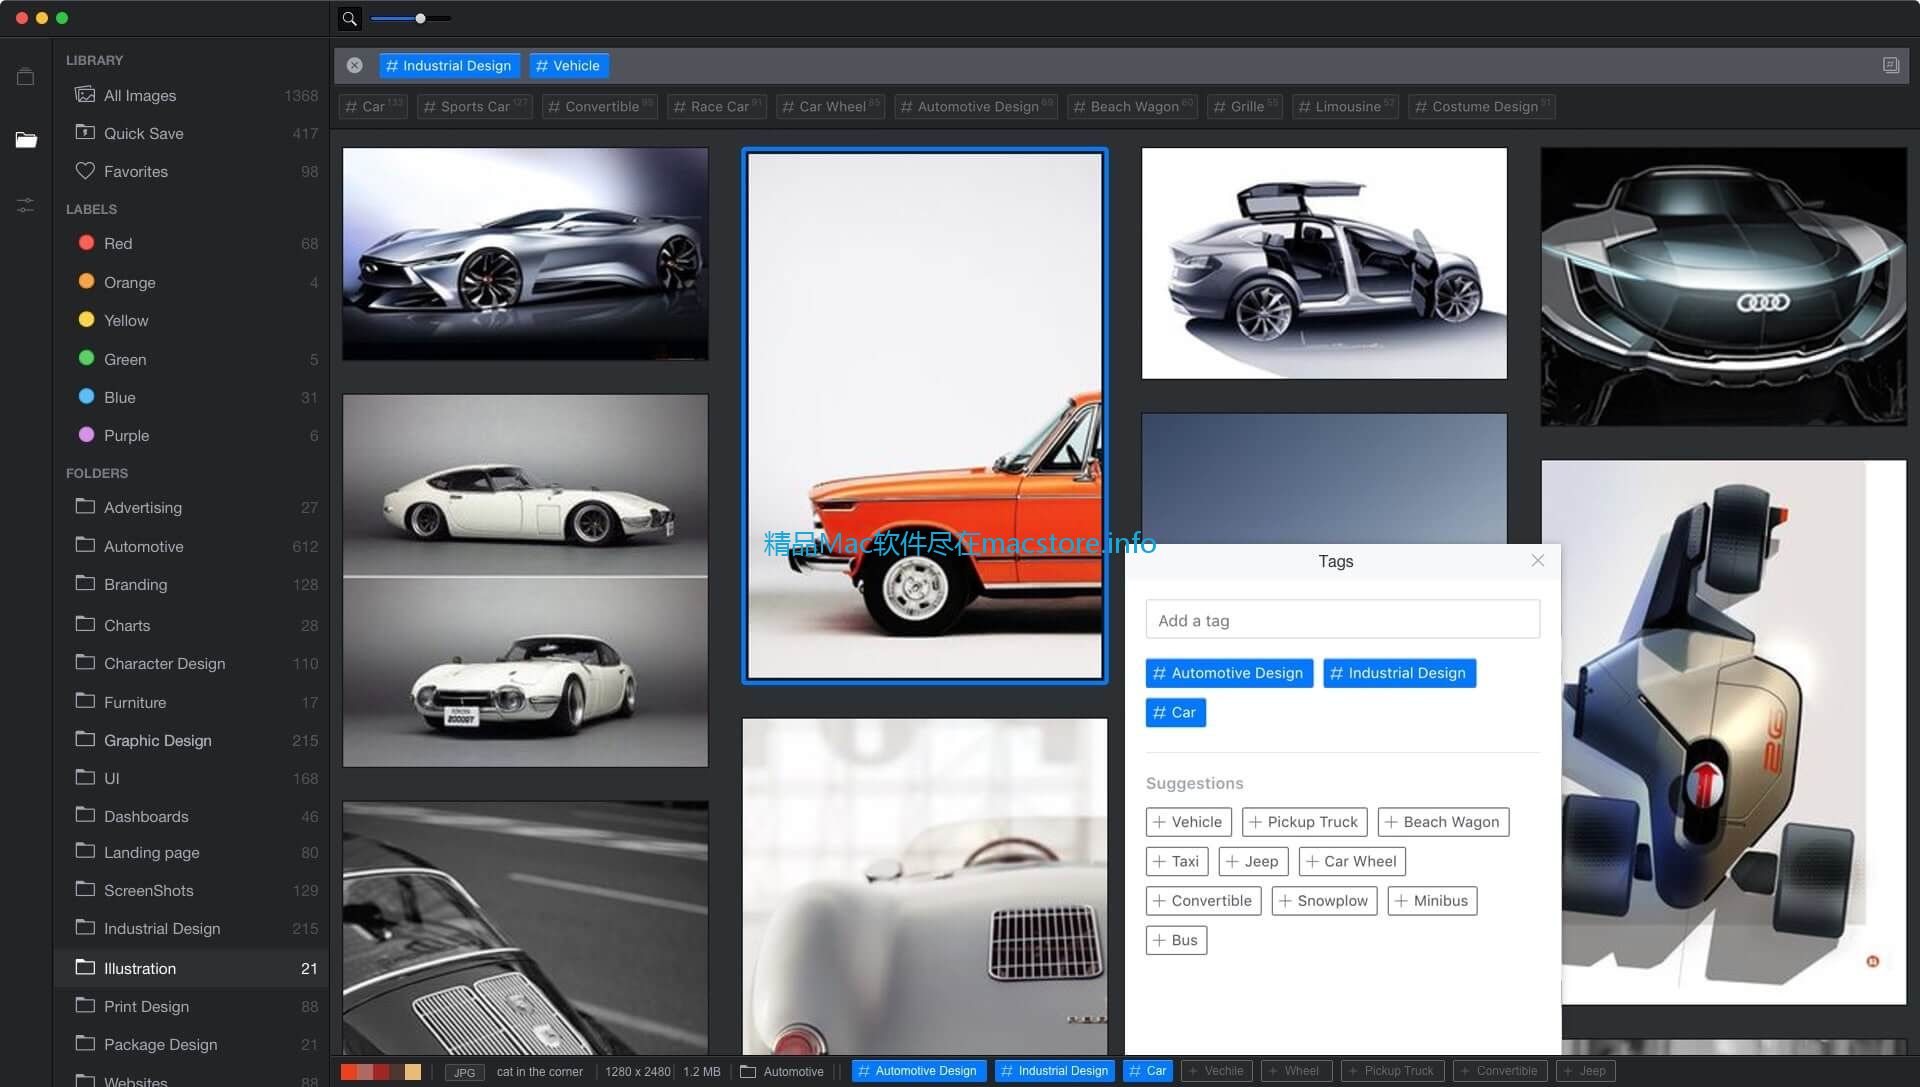Select the gullwing SUV sketch thumbnail

click(1324, 263)
